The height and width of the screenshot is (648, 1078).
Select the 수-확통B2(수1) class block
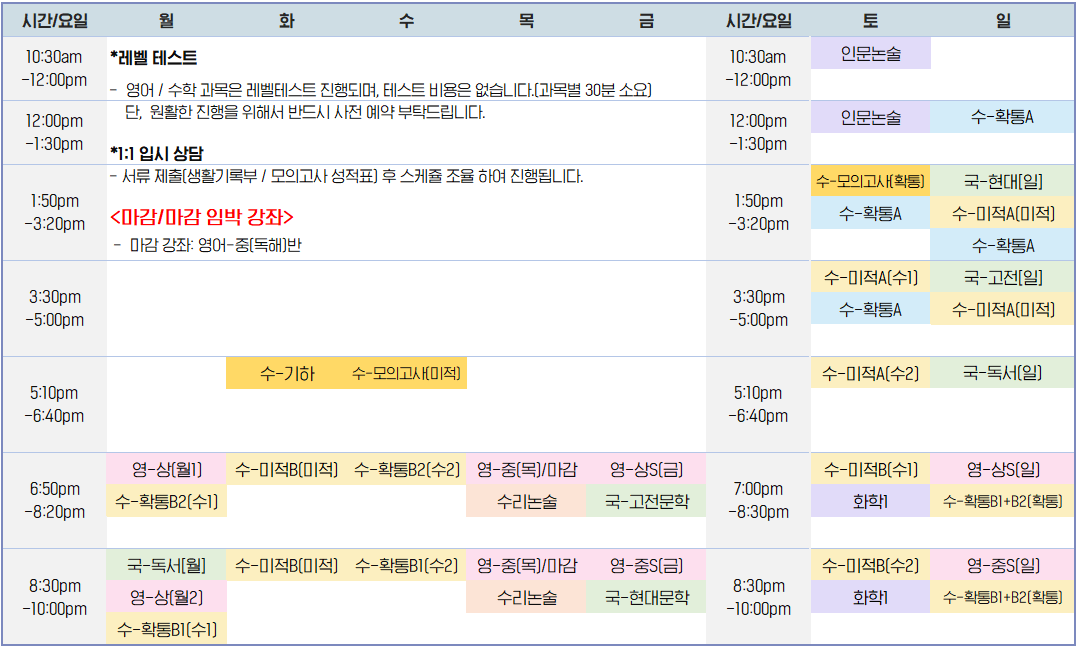[166, 501]
